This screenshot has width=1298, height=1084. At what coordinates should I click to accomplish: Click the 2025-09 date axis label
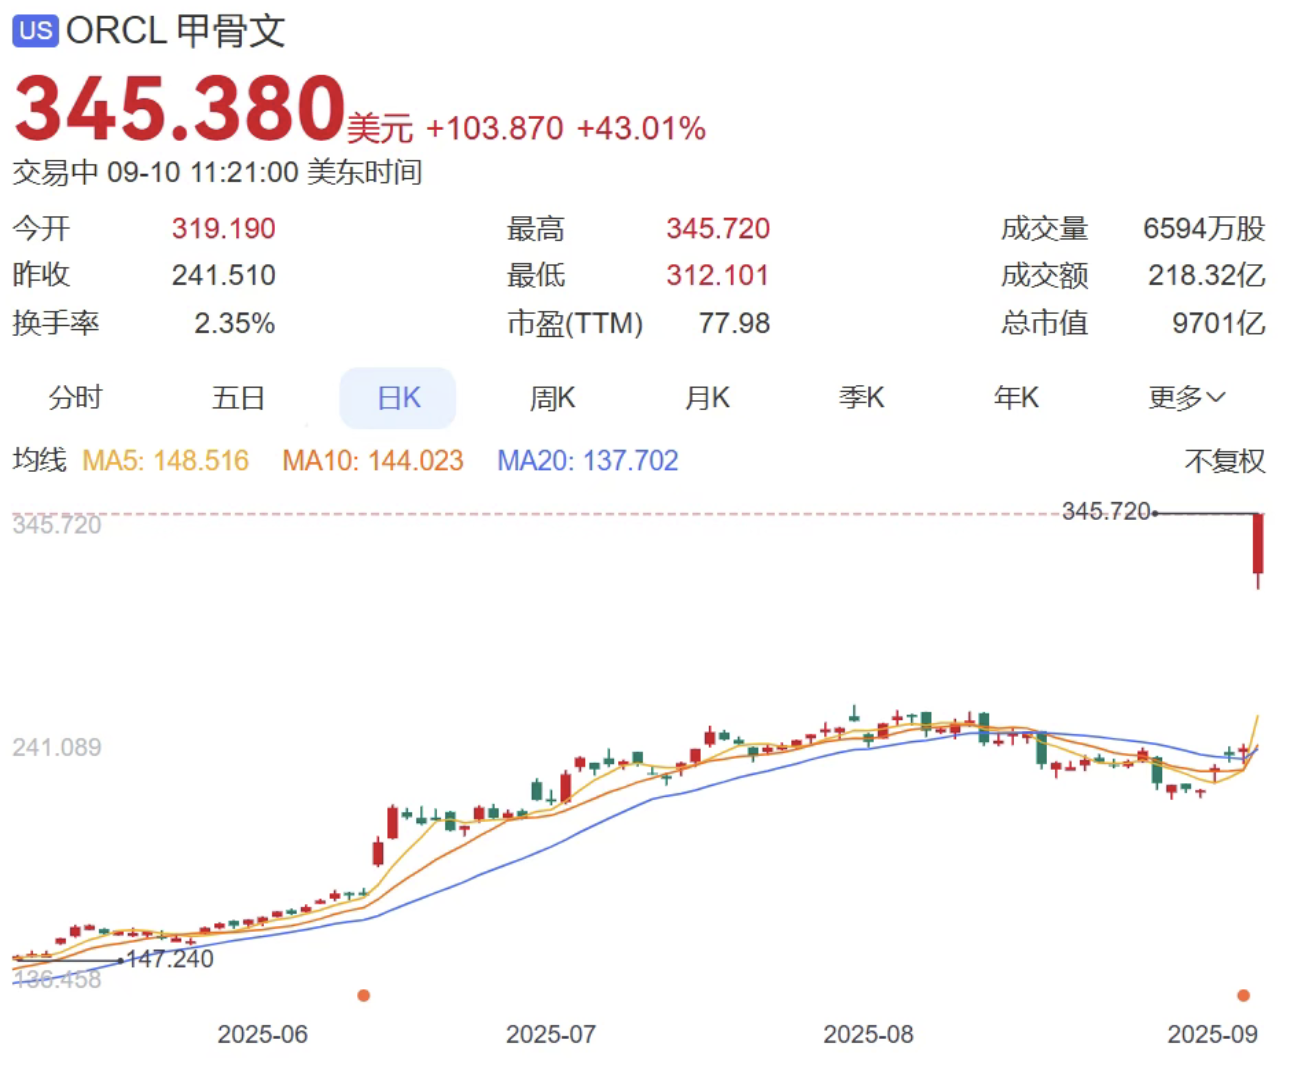(1212, 1034)
